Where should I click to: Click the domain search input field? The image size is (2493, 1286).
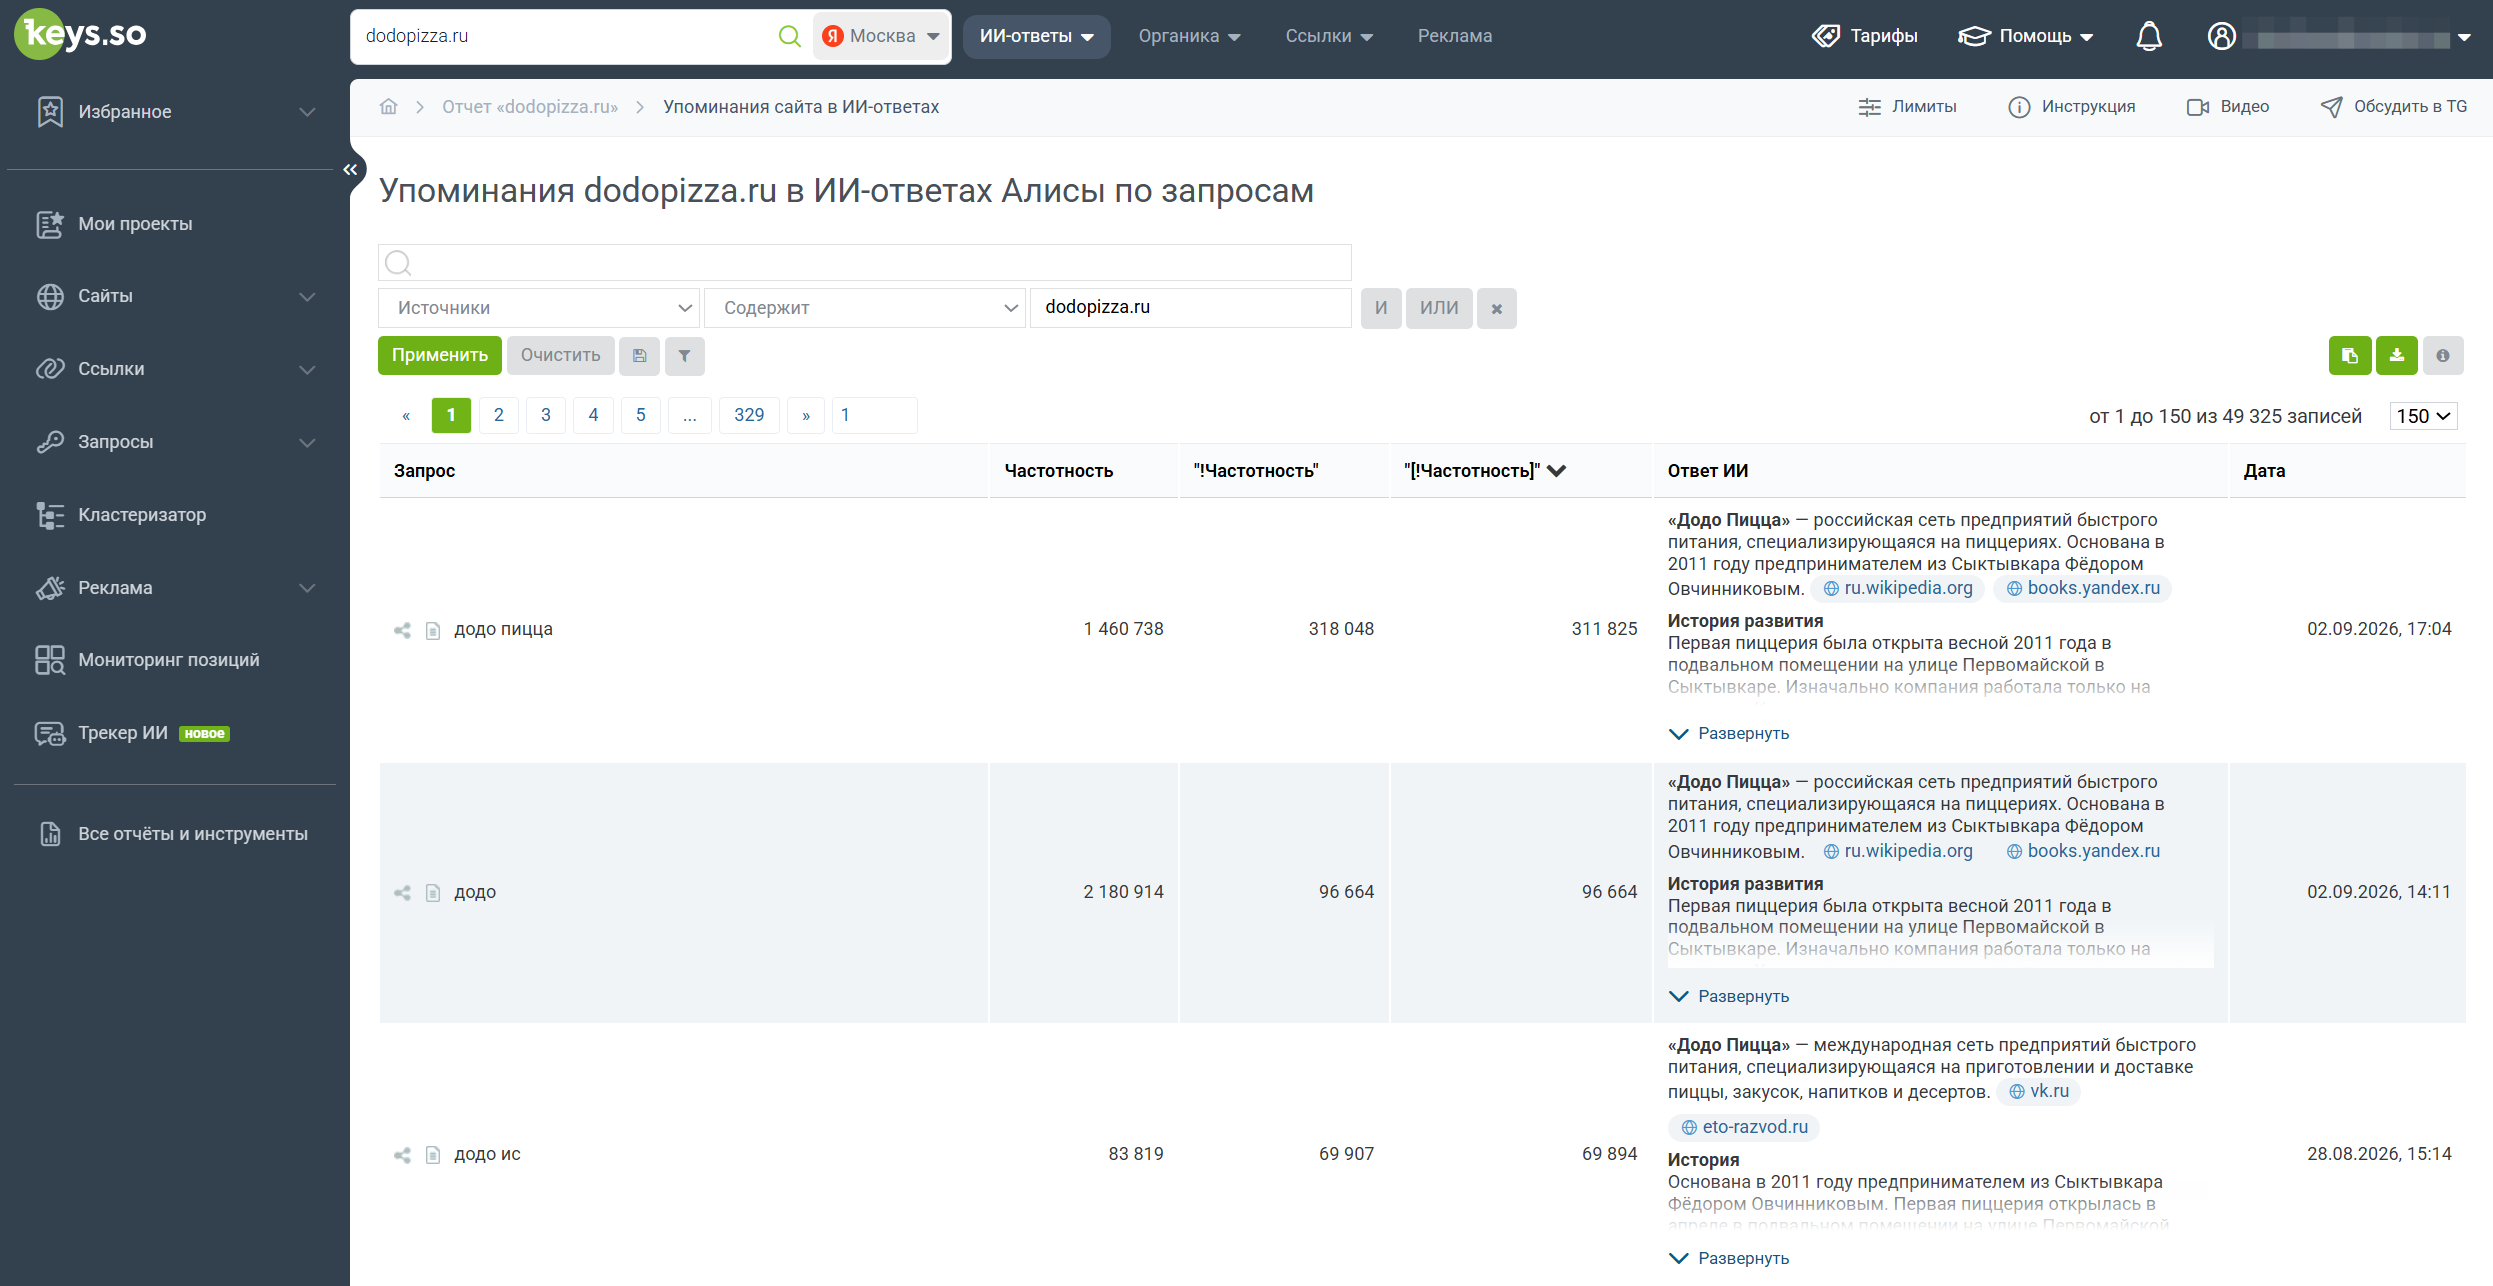565,36
